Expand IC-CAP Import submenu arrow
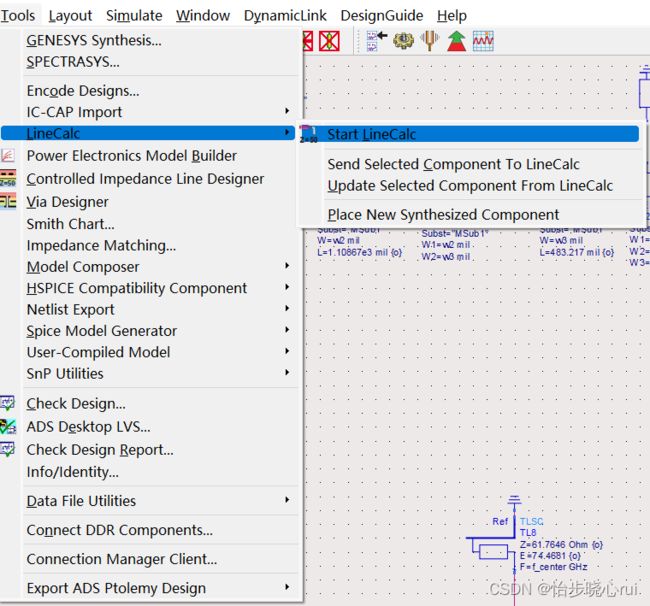 (287, 111)
